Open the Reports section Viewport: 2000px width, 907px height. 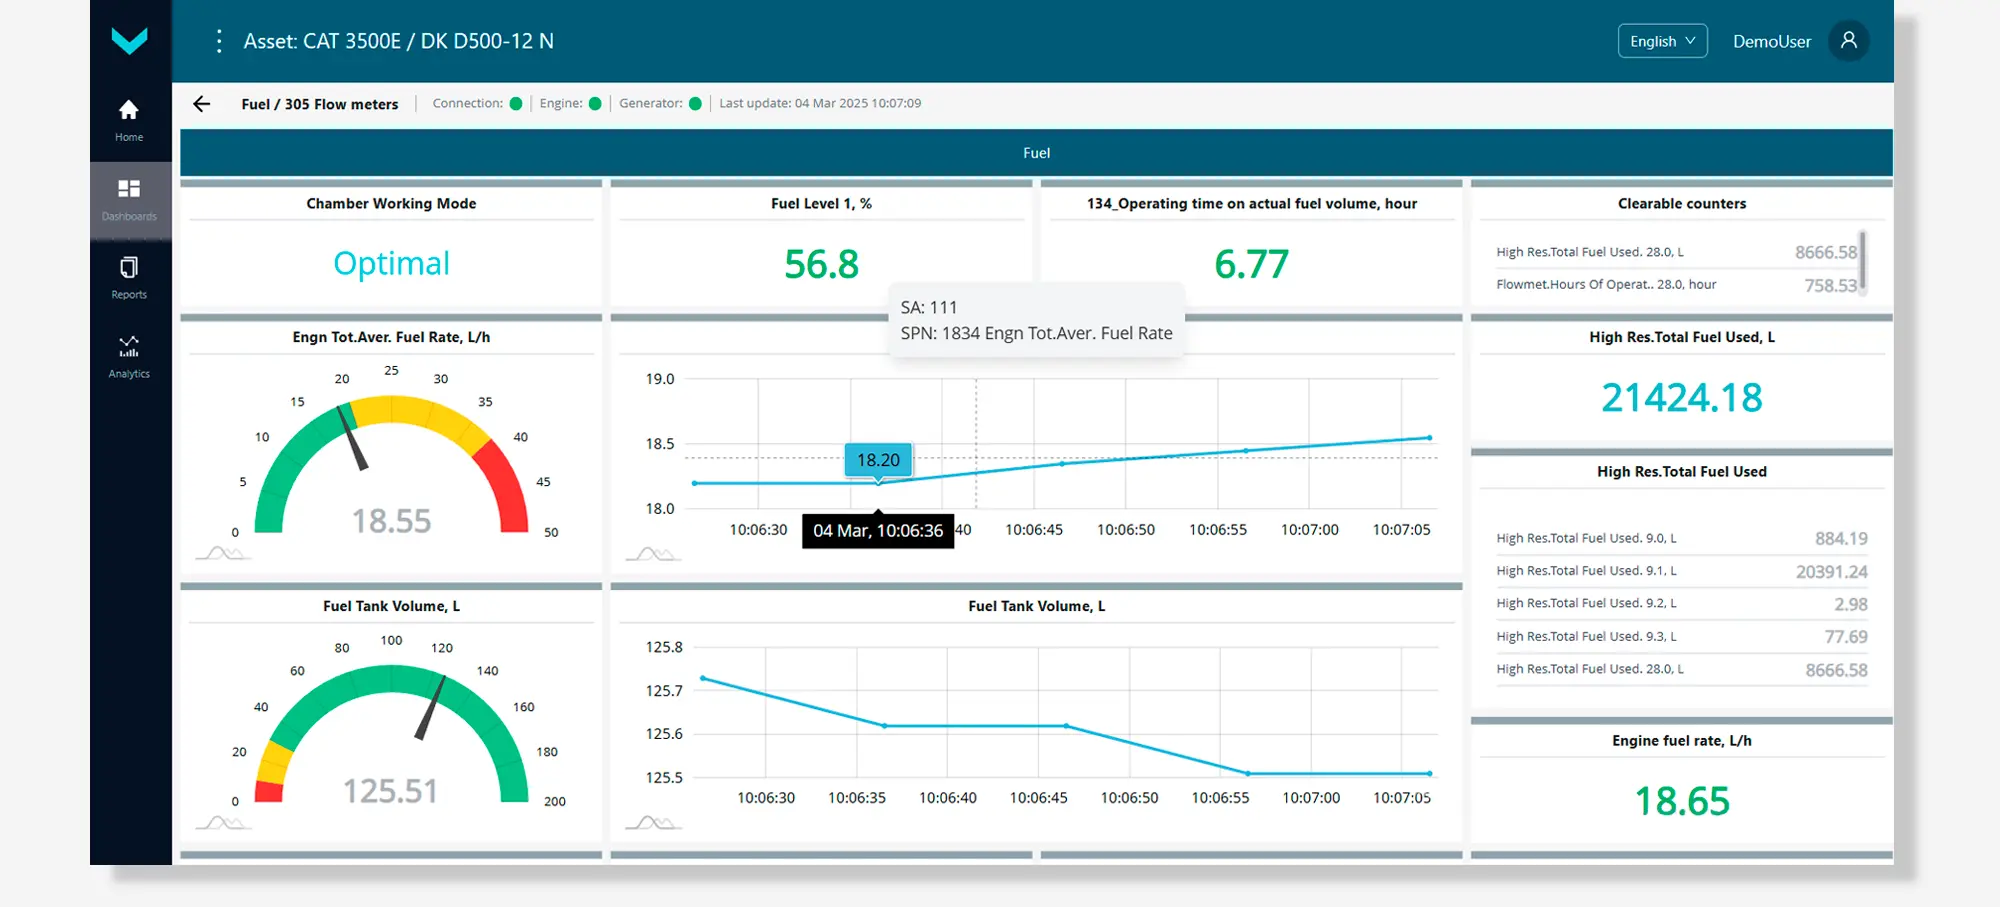point(129,278)
